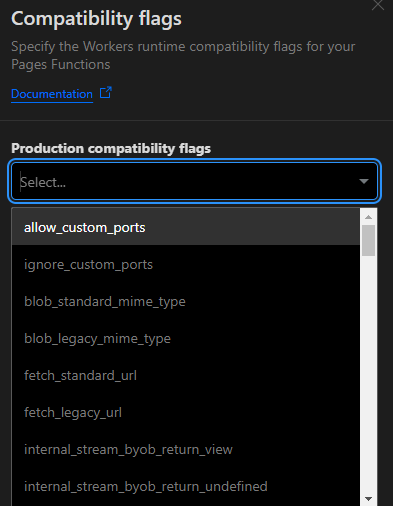The image size is (393, 506).
Task: Collapse the flags dropdown arrow
Action: pos(364,181)
